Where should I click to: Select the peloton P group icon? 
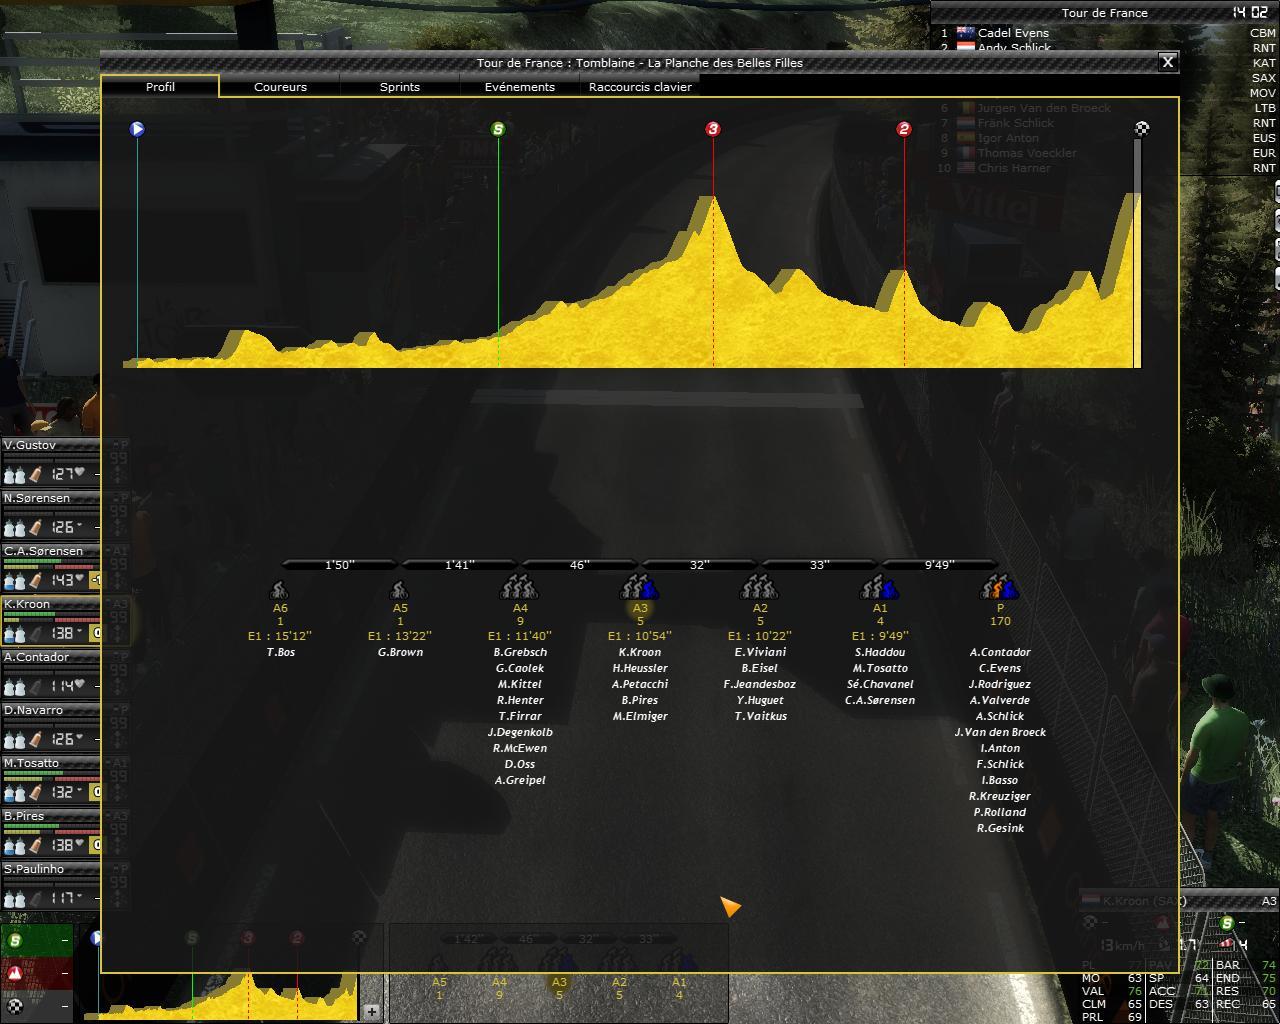[x=1000, y=588]
